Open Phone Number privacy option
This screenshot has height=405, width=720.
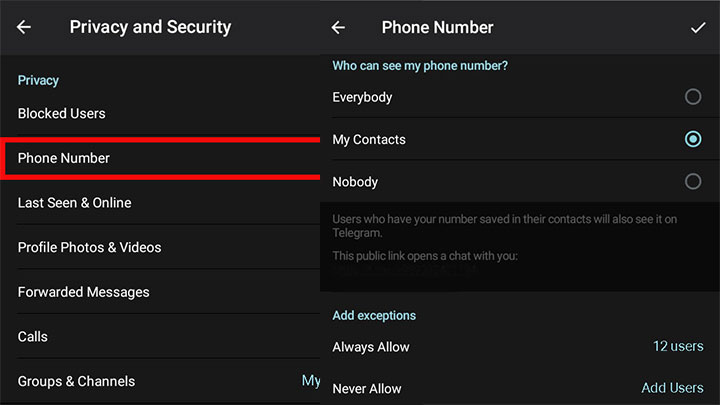tap(160, 158)
